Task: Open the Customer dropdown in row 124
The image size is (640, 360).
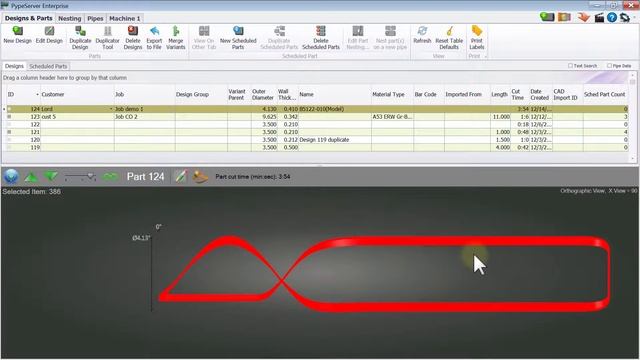Action: 111,109
